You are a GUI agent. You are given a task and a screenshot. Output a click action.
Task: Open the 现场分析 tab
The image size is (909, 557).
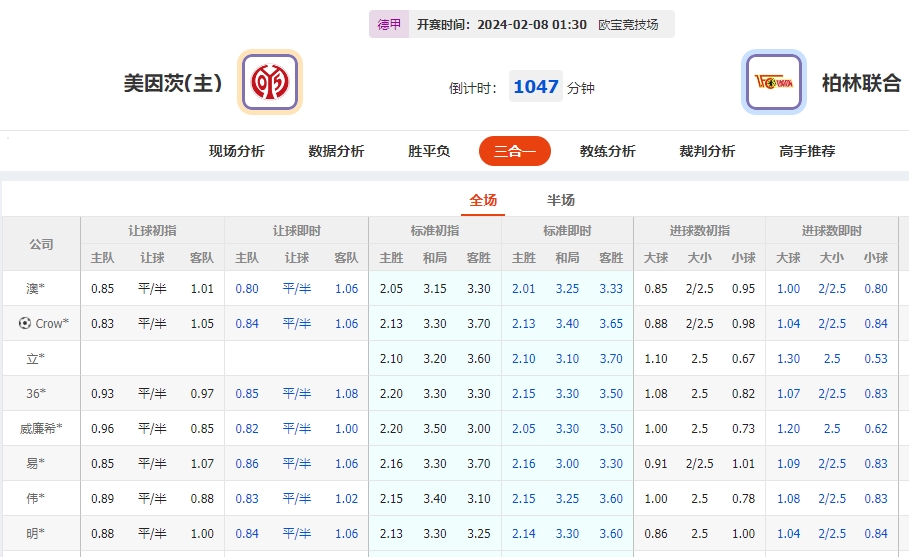coord(236,151)
